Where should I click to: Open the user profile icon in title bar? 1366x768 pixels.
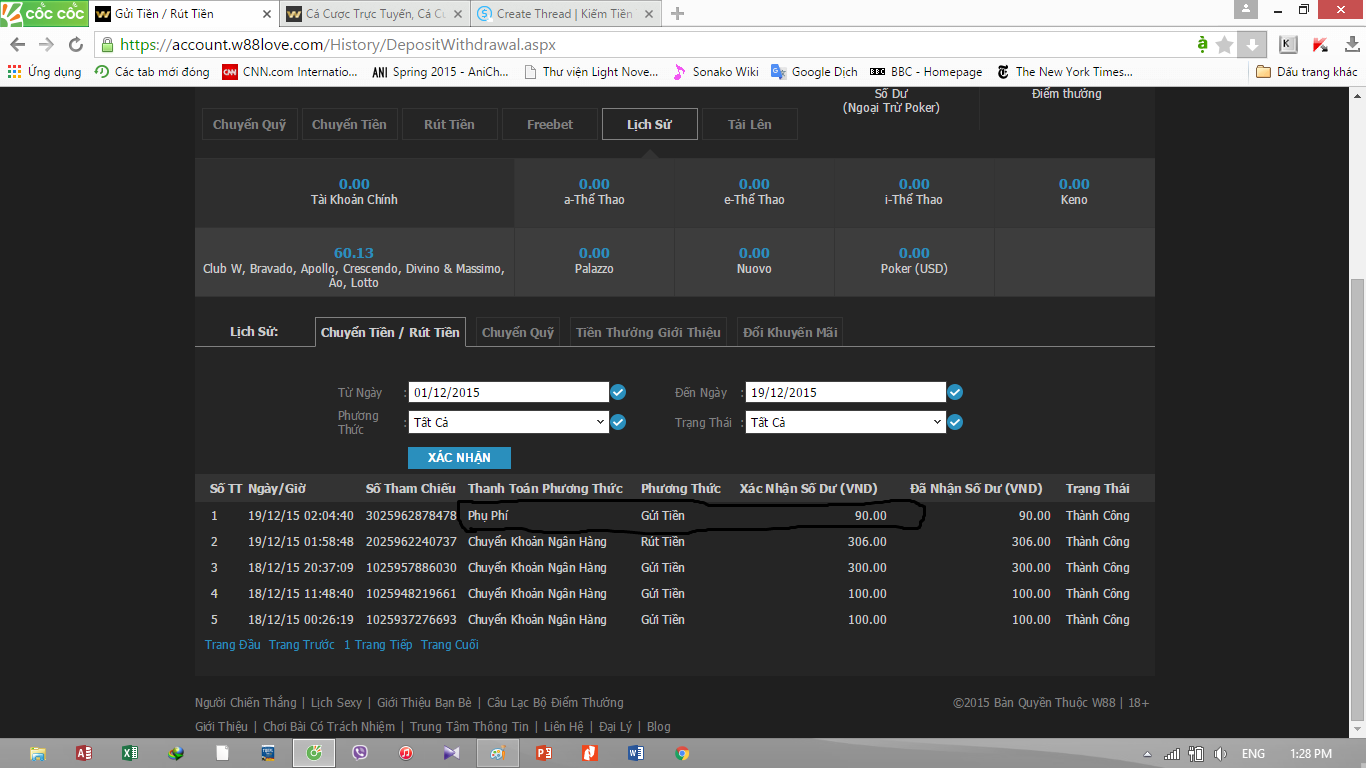pos(1246,9)
